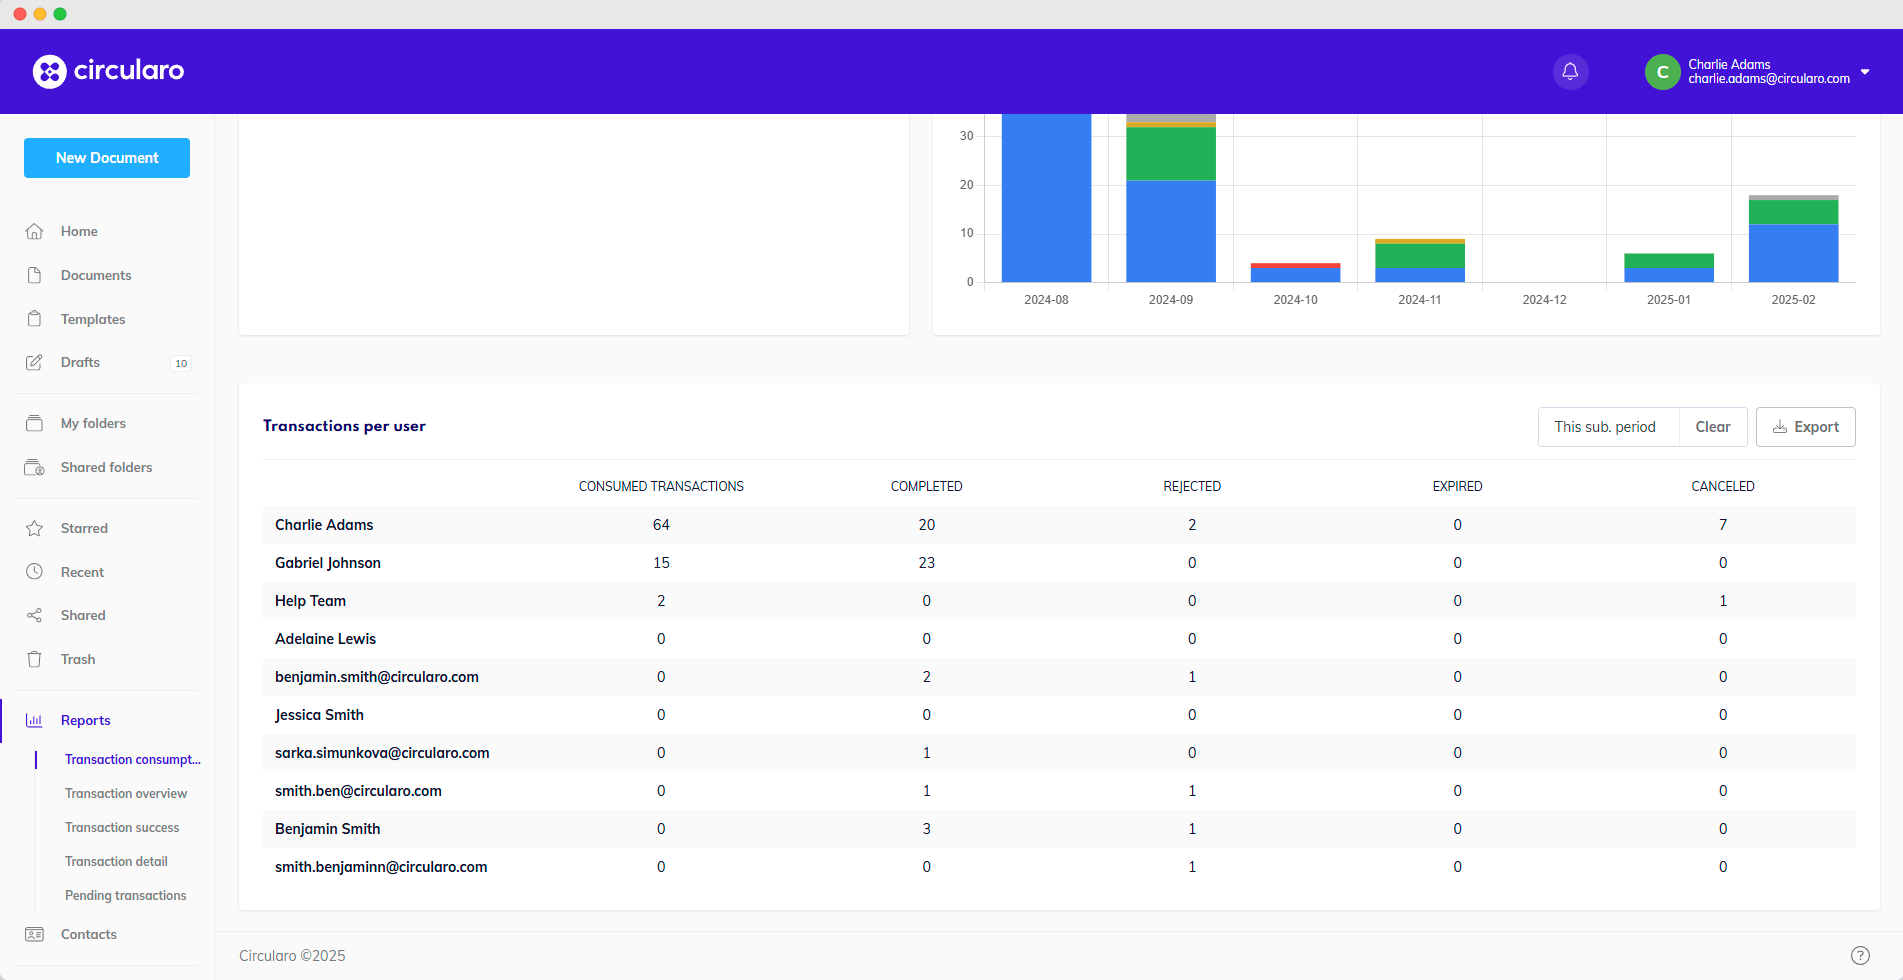Click Charlie Adams avatar circle
Screen dimensions: 1903x980
(1662, 72)
